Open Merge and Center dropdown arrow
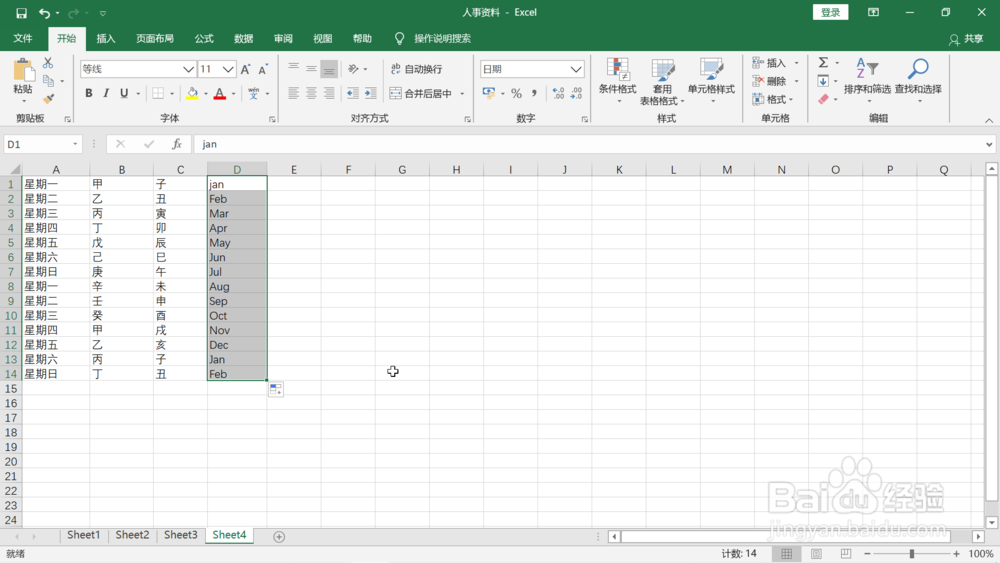The image size is (1000, 563). click(x=462, y=94)
